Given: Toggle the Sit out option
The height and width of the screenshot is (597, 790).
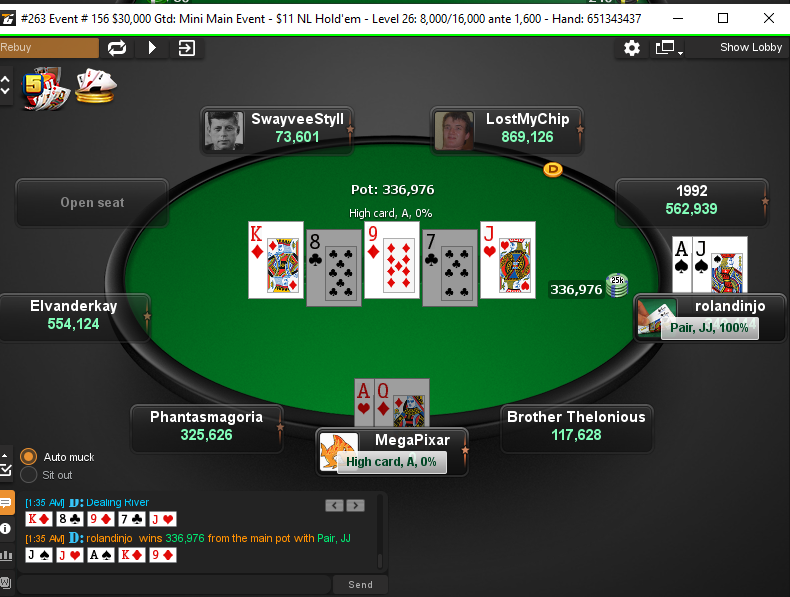Looking at the screenshot, I should [x=28, y=475].
